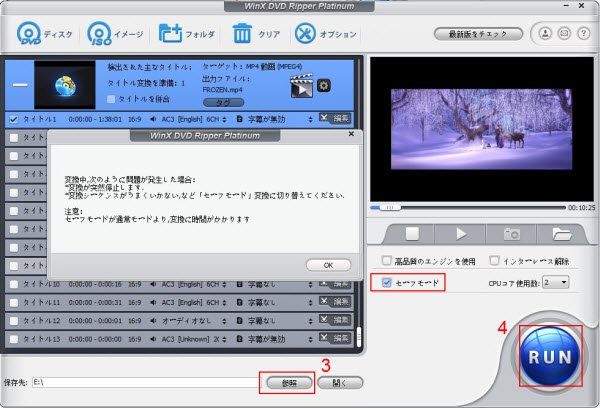Load an ISO image file

[x=115, y=34]
